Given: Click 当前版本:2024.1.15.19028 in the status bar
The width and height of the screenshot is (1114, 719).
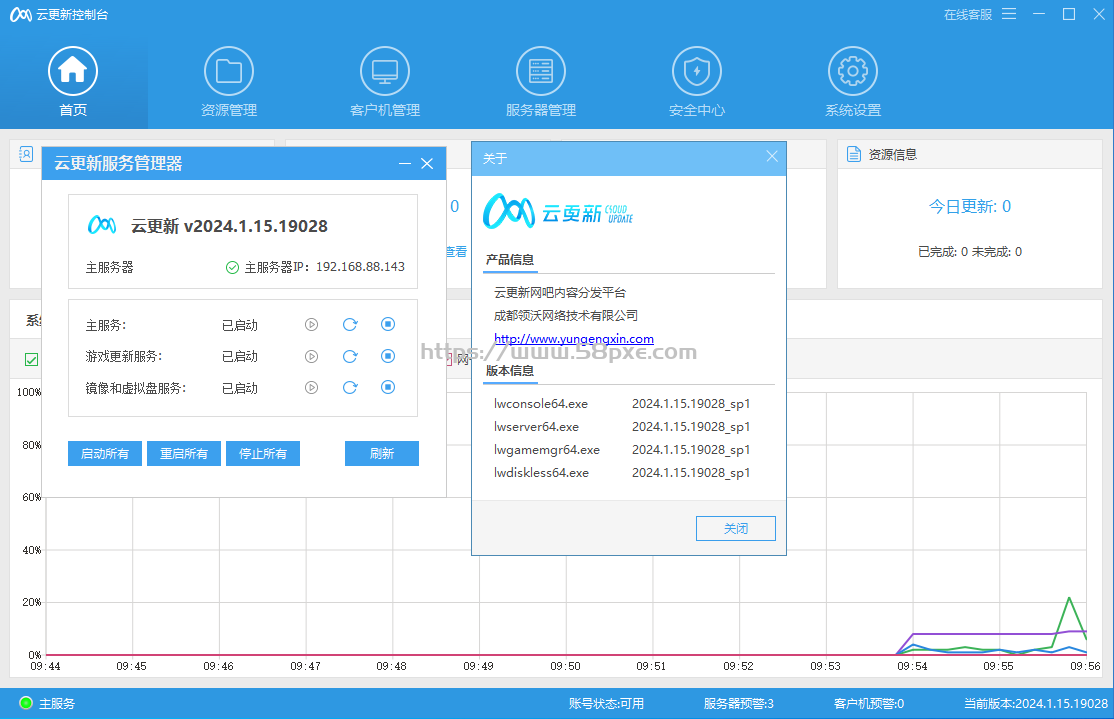Looking at the screenshot, I should point(1036,703).
